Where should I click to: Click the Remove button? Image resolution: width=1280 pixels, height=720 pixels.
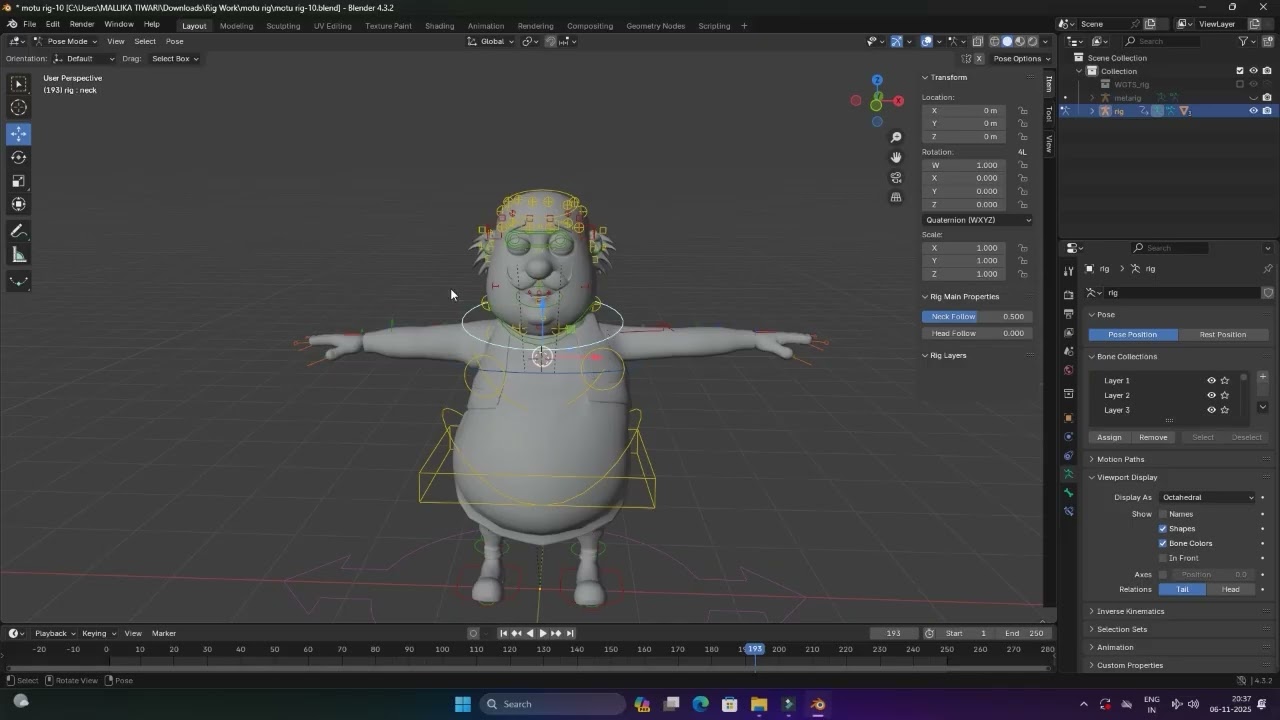click(1153, 437)
